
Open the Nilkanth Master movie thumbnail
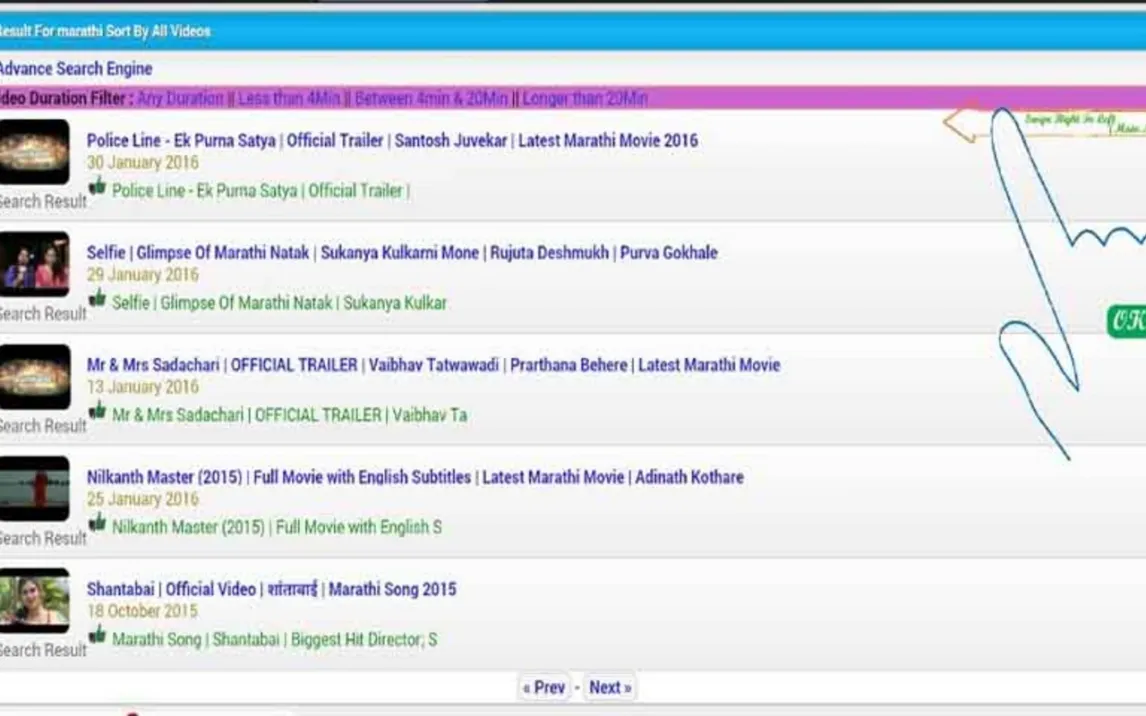tap(34, 488)
